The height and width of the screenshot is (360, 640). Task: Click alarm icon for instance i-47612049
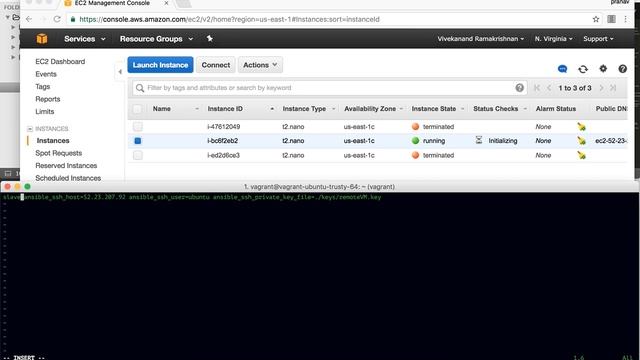[x=581, y=127]
